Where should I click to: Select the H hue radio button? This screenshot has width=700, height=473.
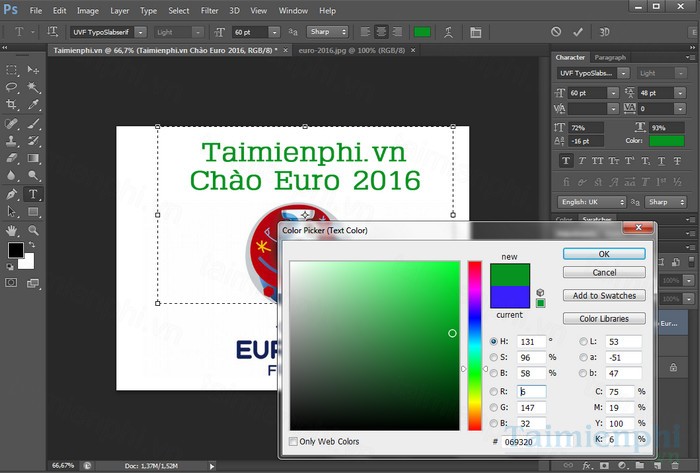click(x=493, y=341)
